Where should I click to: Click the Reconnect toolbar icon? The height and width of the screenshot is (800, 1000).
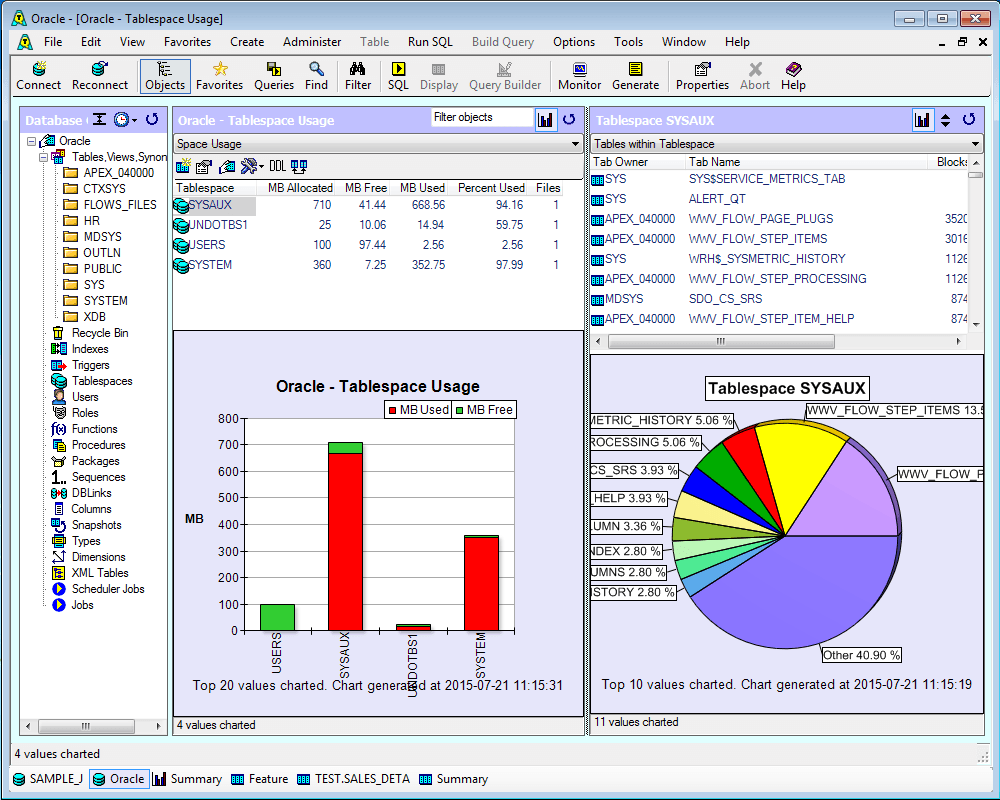99,76
